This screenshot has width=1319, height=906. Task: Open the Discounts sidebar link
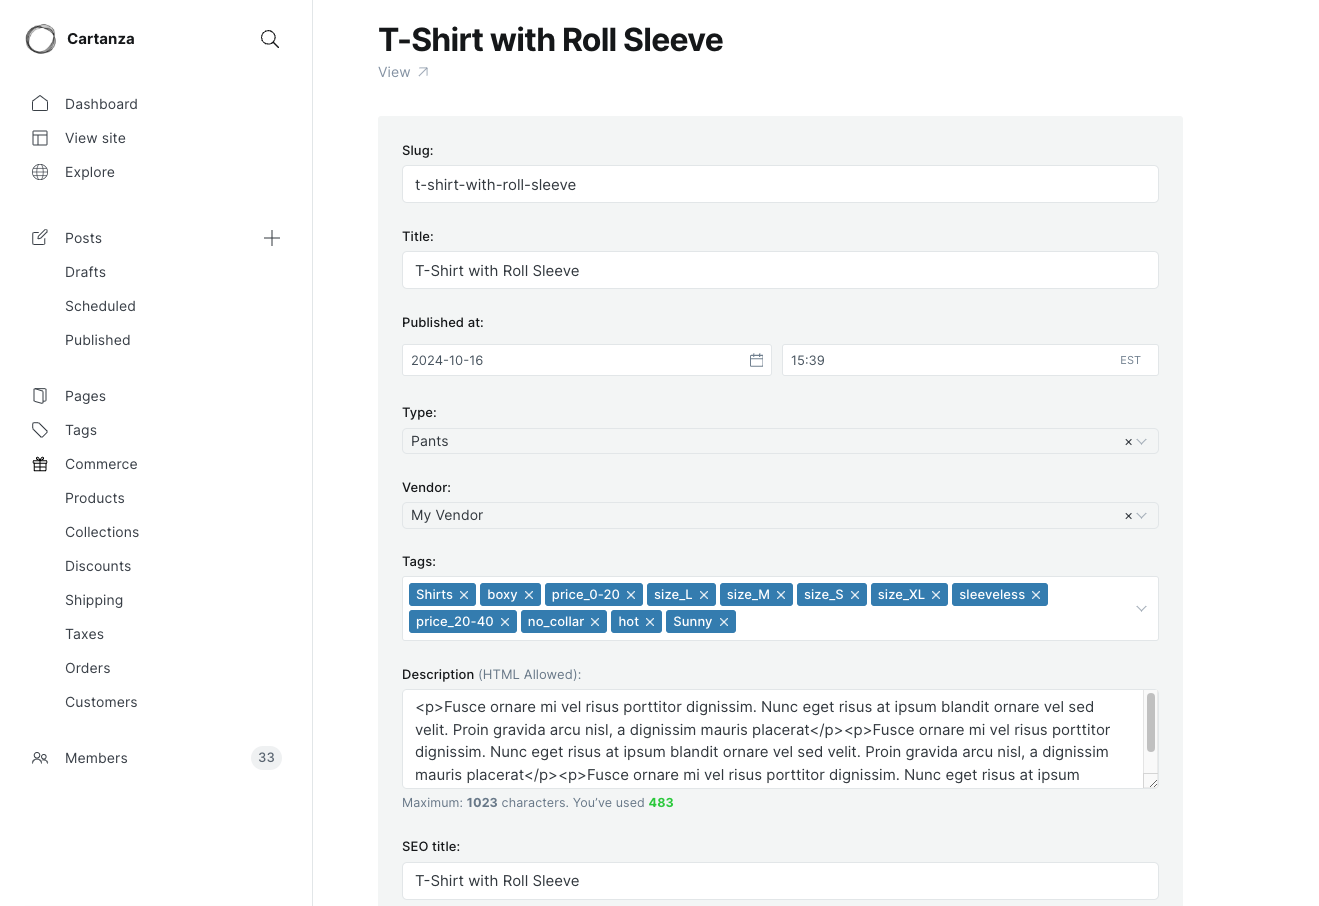click(x=98, y=566)
